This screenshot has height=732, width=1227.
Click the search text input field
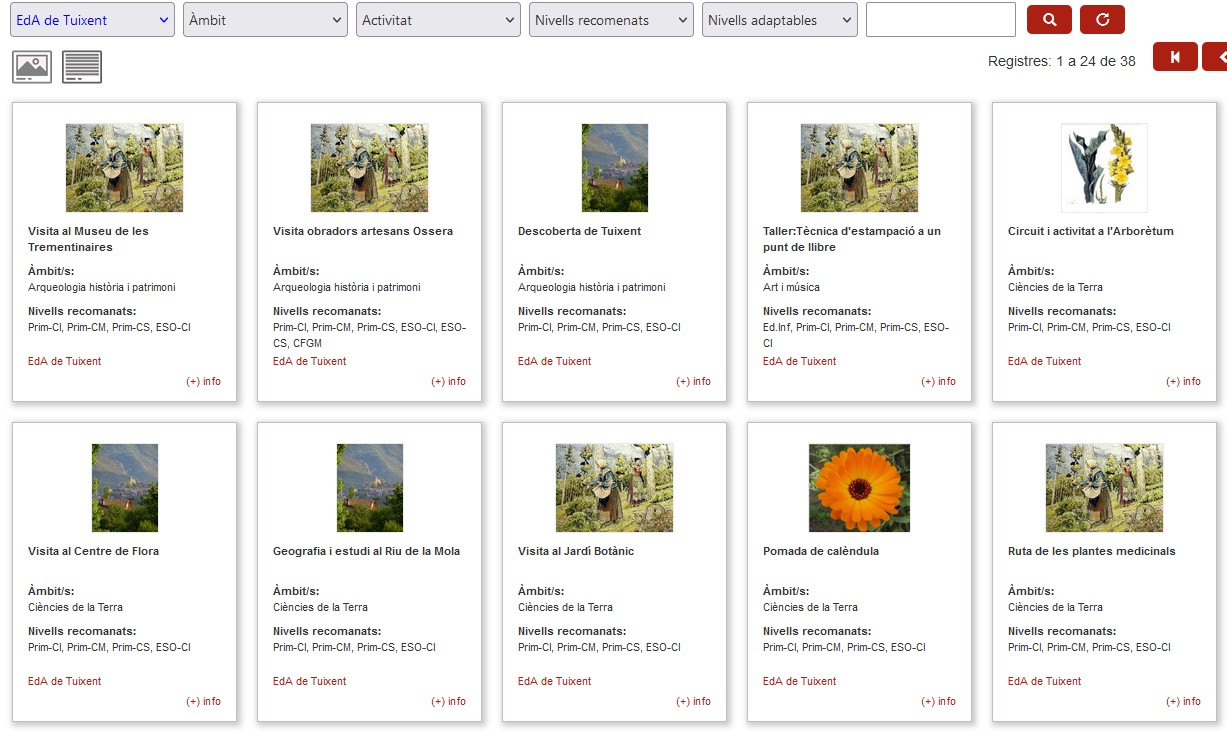(940, 20)
